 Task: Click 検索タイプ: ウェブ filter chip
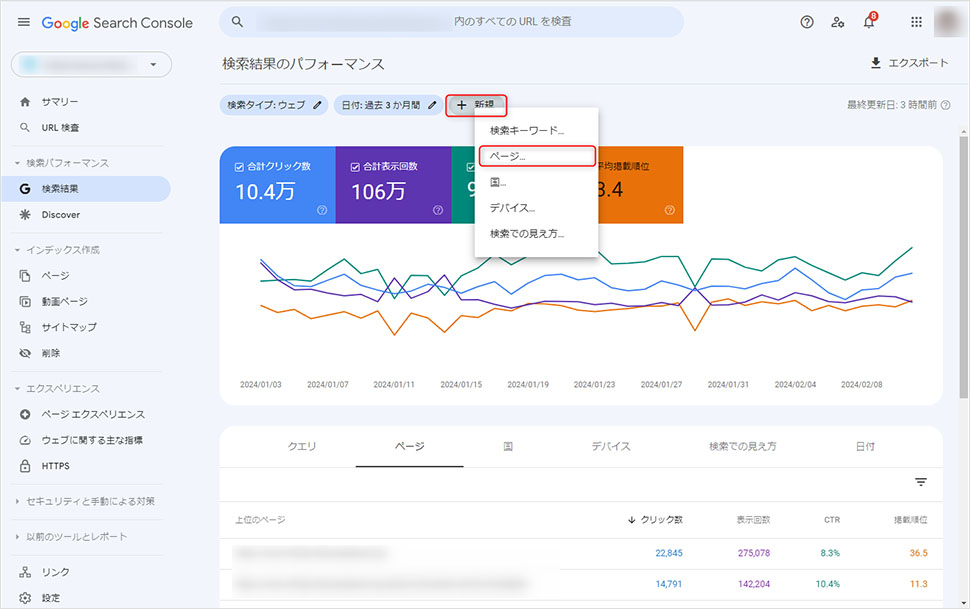274,105
